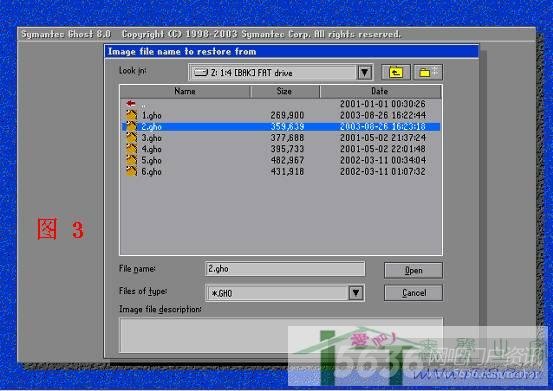Click the Image file description box
This screenshot has width=553, height=391.
(281, 335)
